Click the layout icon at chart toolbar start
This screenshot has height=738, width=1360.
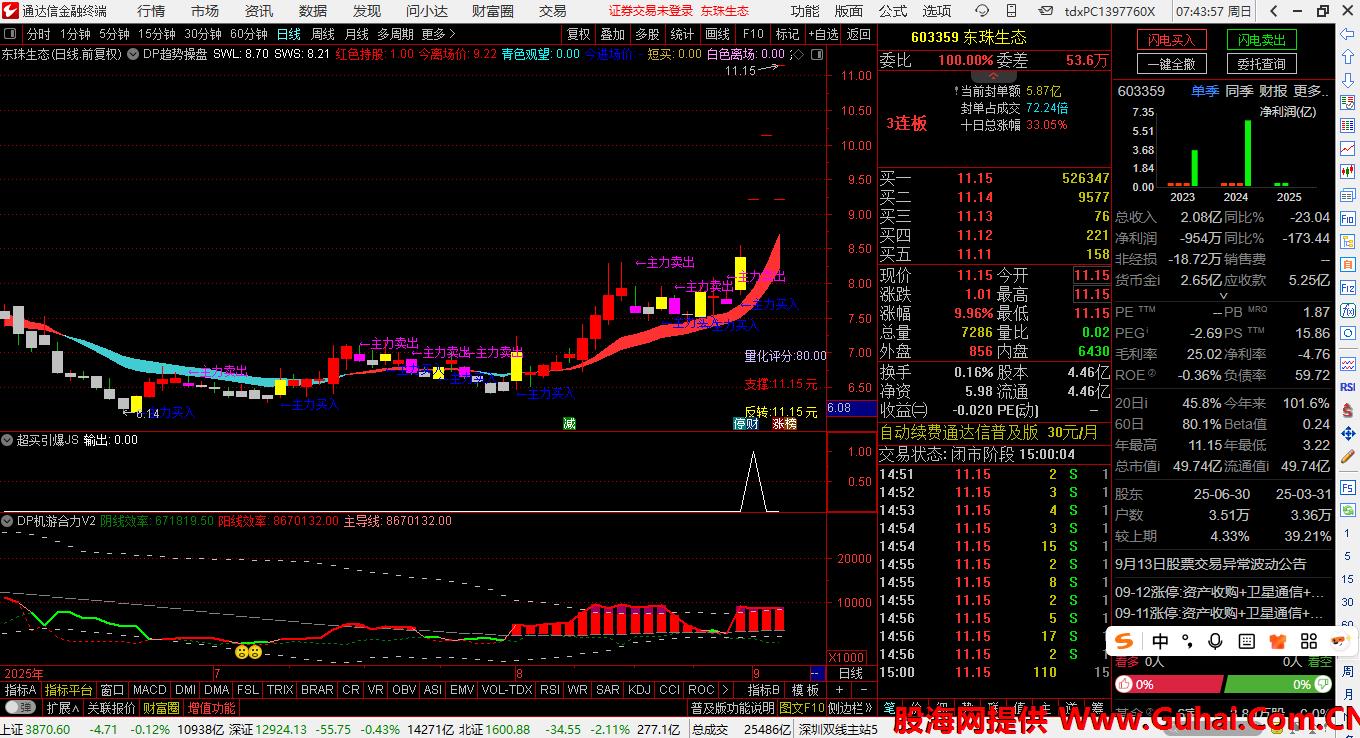tap(10, 34)
